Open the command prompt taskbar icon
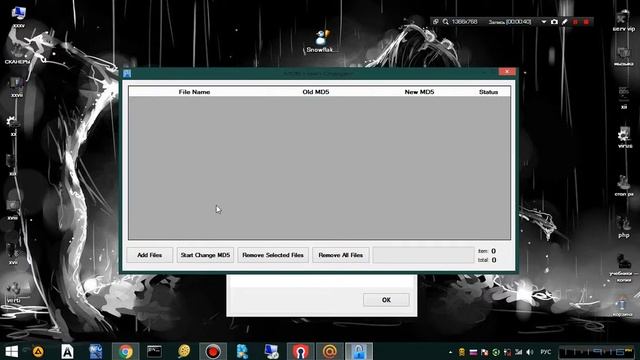640x360 pixels. pyautogui.click(x=155, y=351)
